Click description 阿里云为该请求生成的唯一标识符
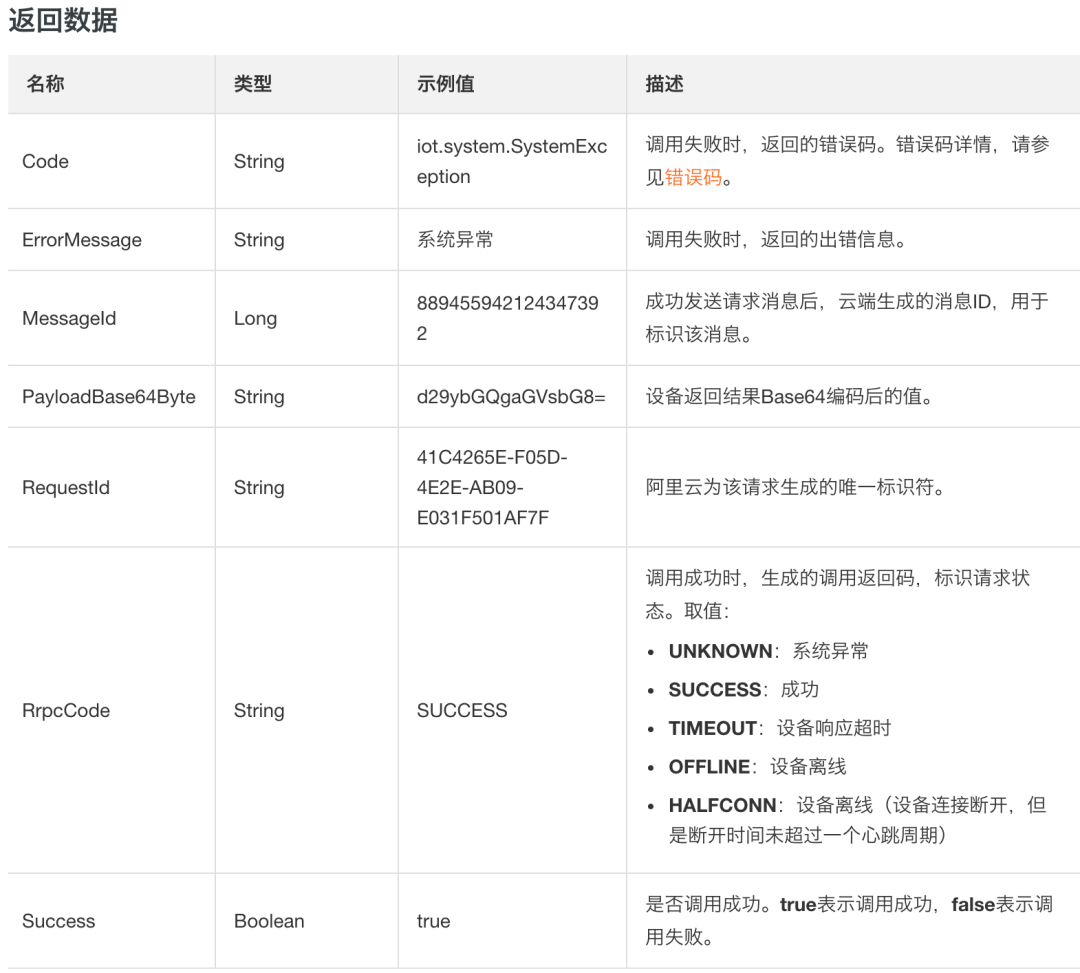This screenshot has height=973, width=1080. pos(796,488)
